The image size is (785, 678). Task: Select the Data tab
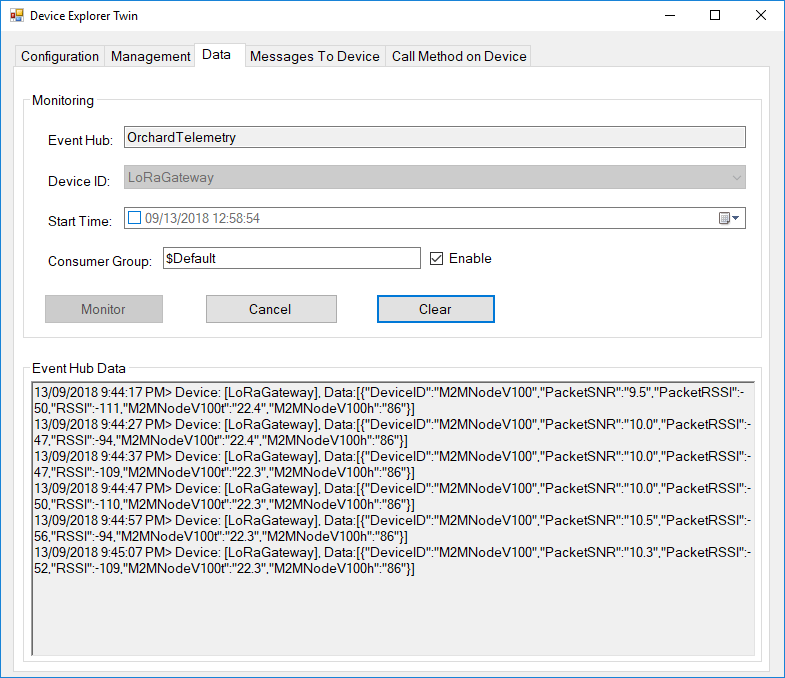[x=216, y=55]
